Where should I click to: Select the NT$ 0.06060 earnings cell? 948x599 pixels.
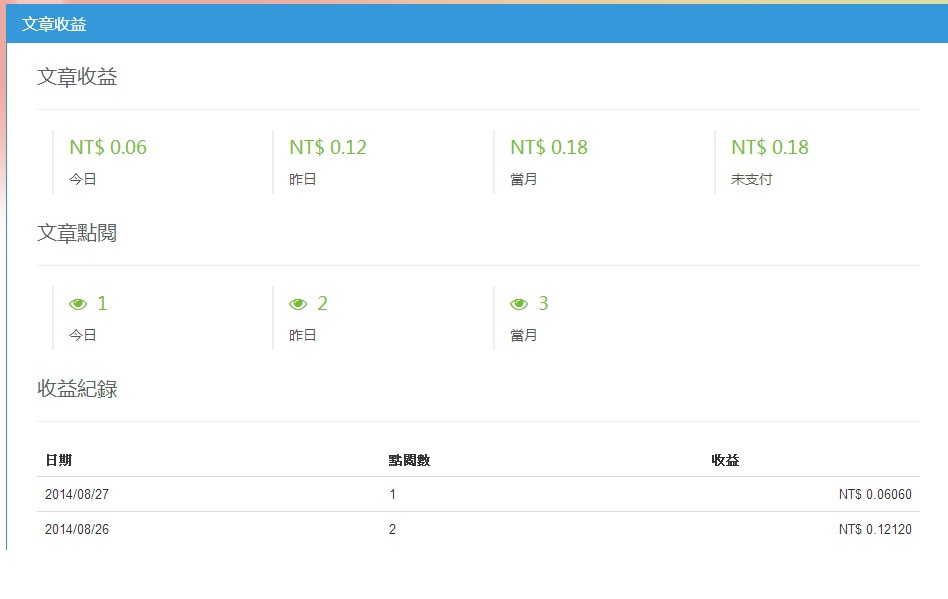[x=875, y=494]
